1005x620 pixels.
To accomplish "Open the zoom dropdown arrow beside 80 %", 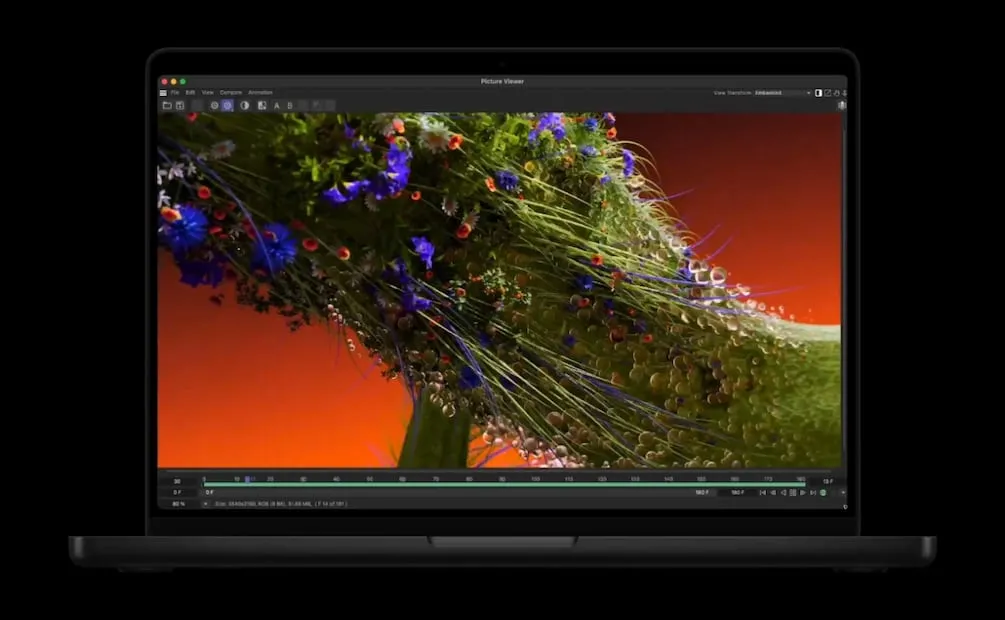I will [205, 504].
